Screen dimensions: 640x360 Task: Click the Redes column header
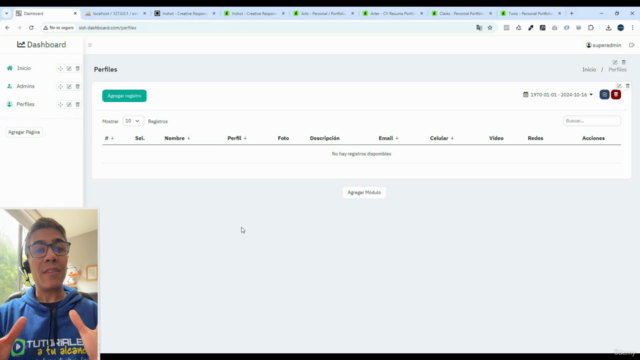pos(535,138)
